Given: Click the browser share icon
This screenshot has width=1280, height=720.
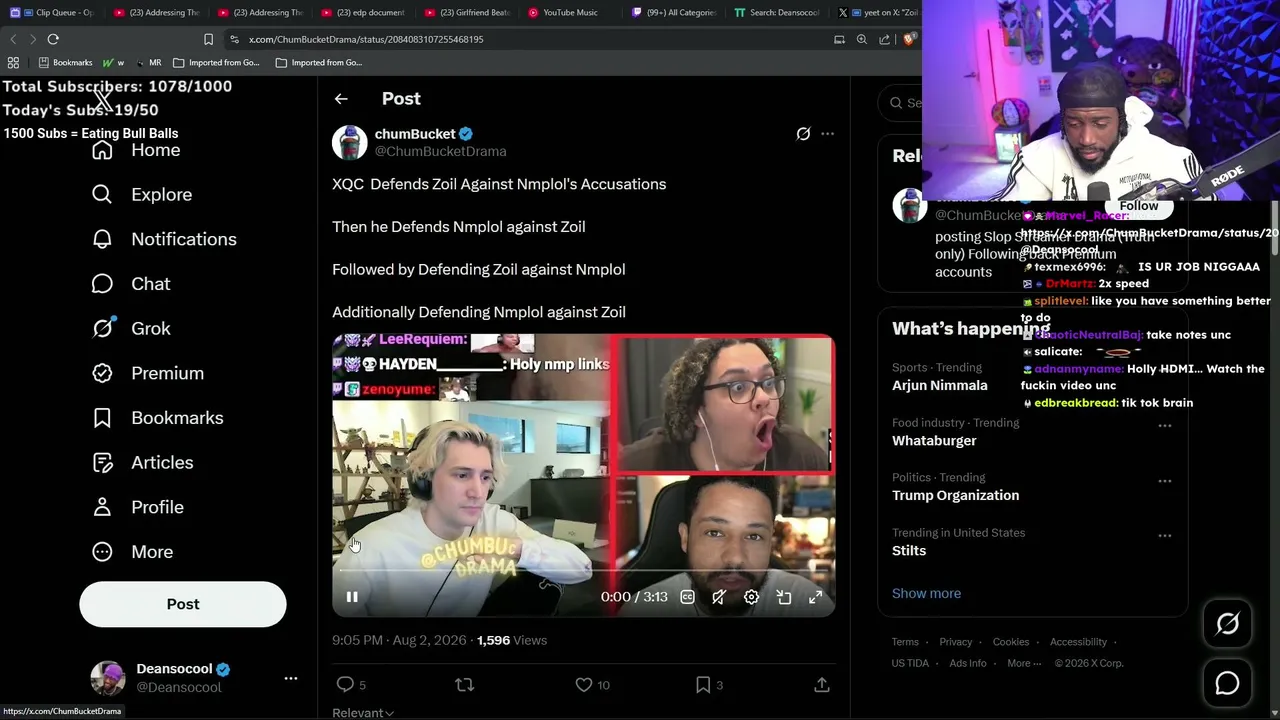Looking at the screenshot, I should coord(885,39).
